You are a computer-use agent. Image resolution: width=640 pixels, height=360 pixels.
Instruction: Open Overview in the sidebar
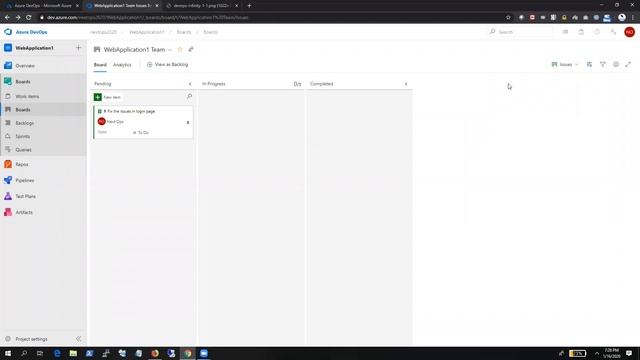click(x=25, y=66)
